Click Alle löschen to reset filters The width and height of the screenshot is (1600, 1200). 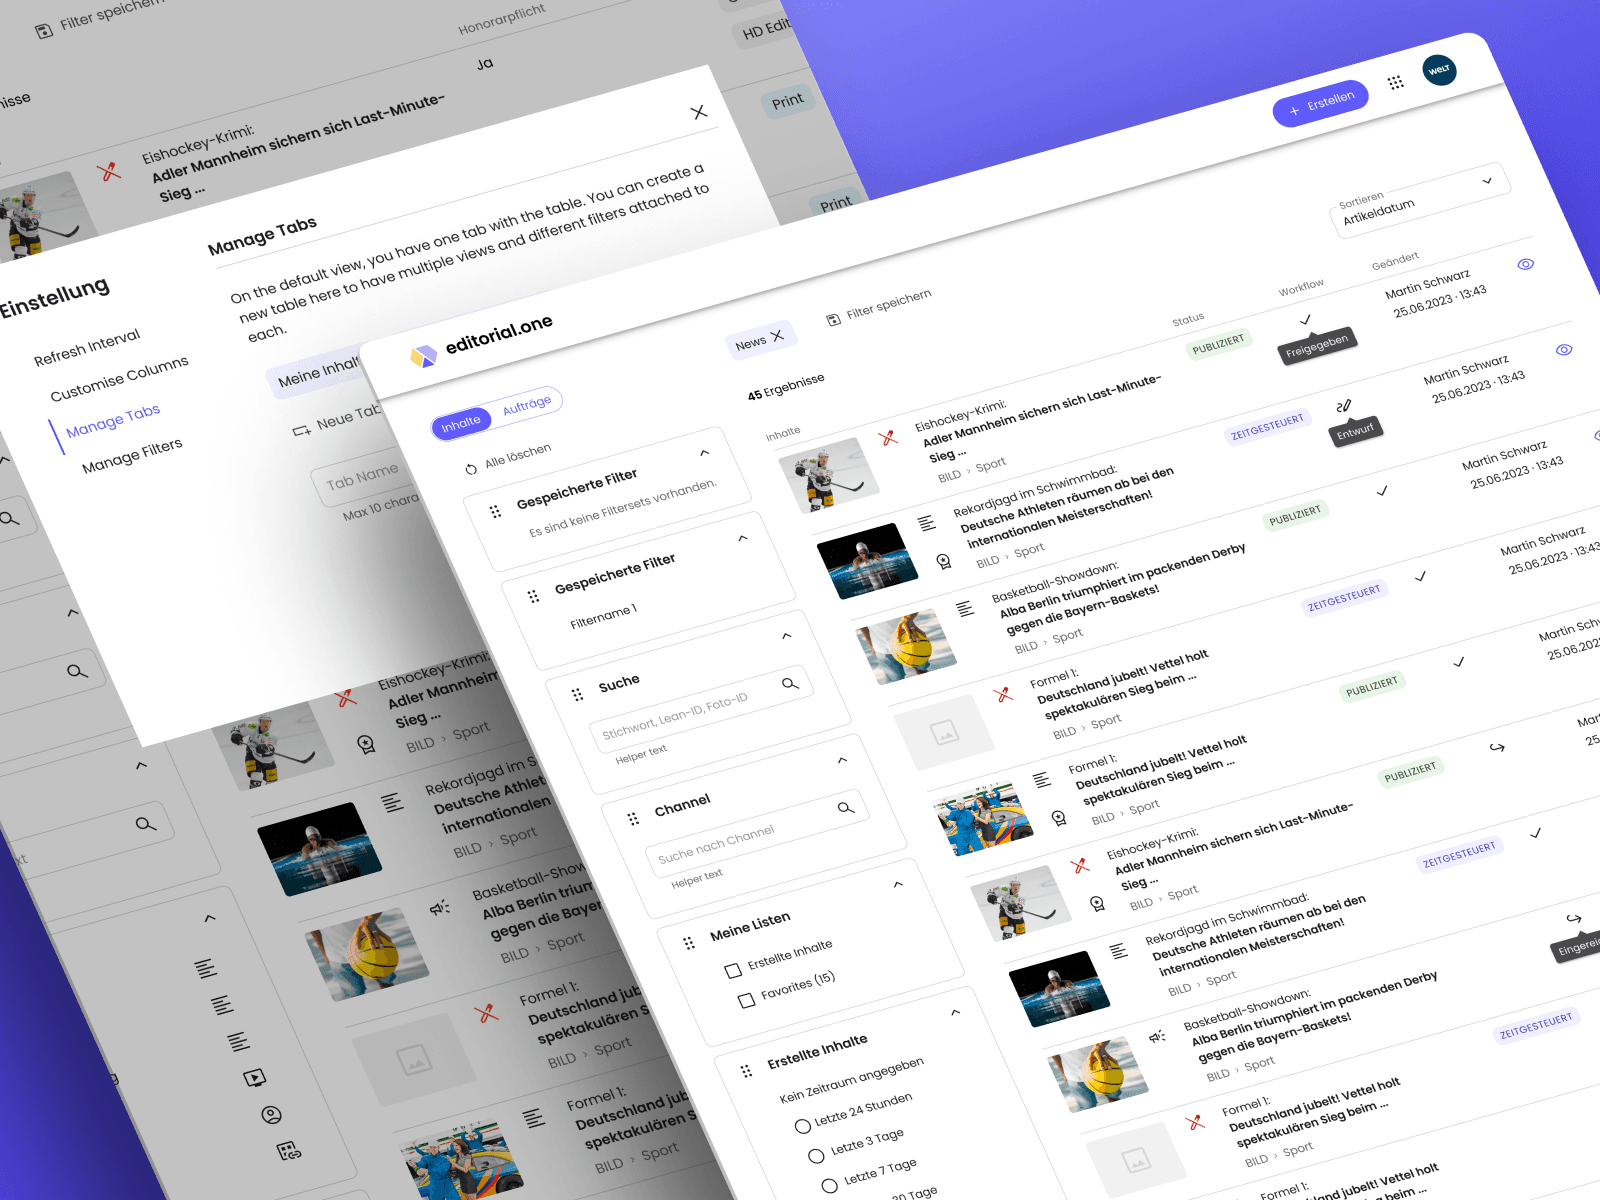(508, 459)
